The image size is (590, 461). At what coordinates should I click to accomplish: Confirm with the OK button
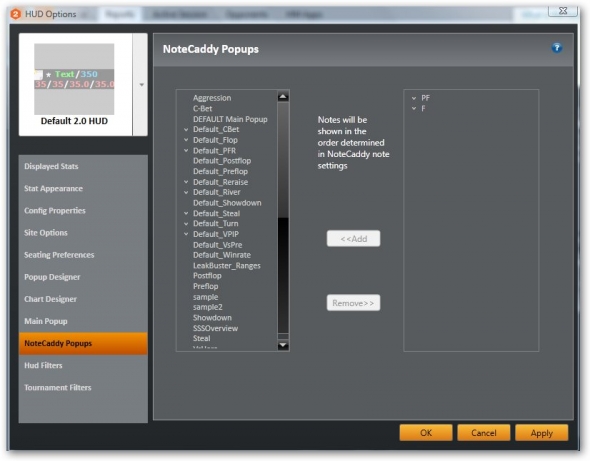click(x=426, y=433)
